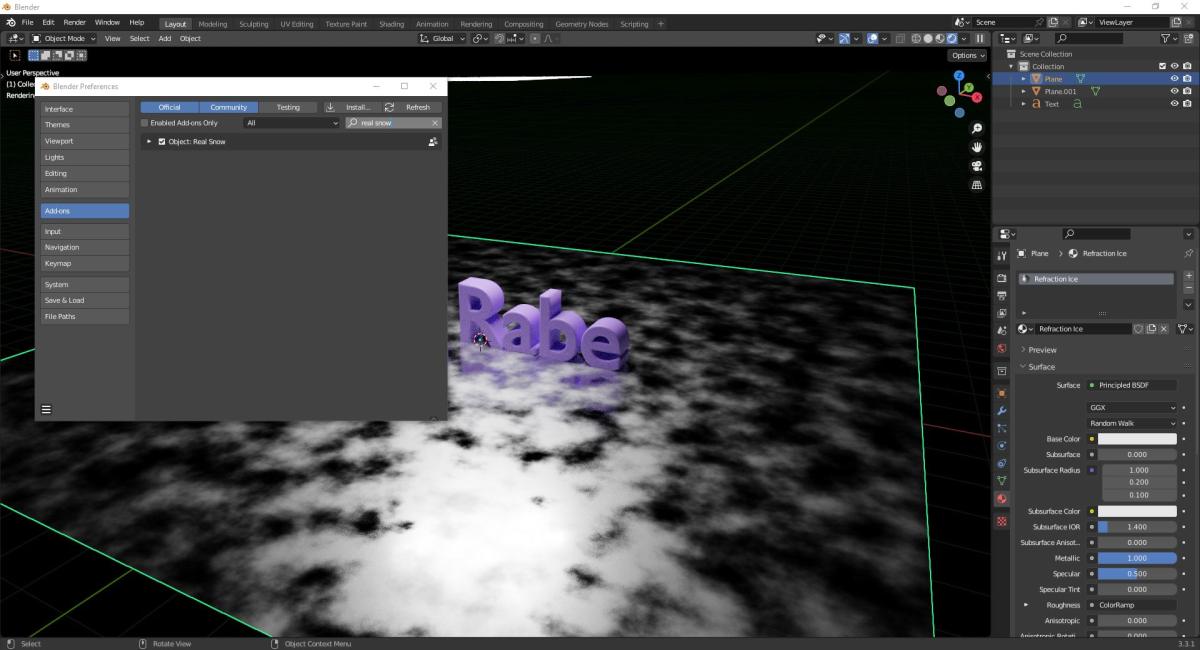This screenshot has width=1200, height=650.
Task: Click the Install... add-on button
Action: 348,107
